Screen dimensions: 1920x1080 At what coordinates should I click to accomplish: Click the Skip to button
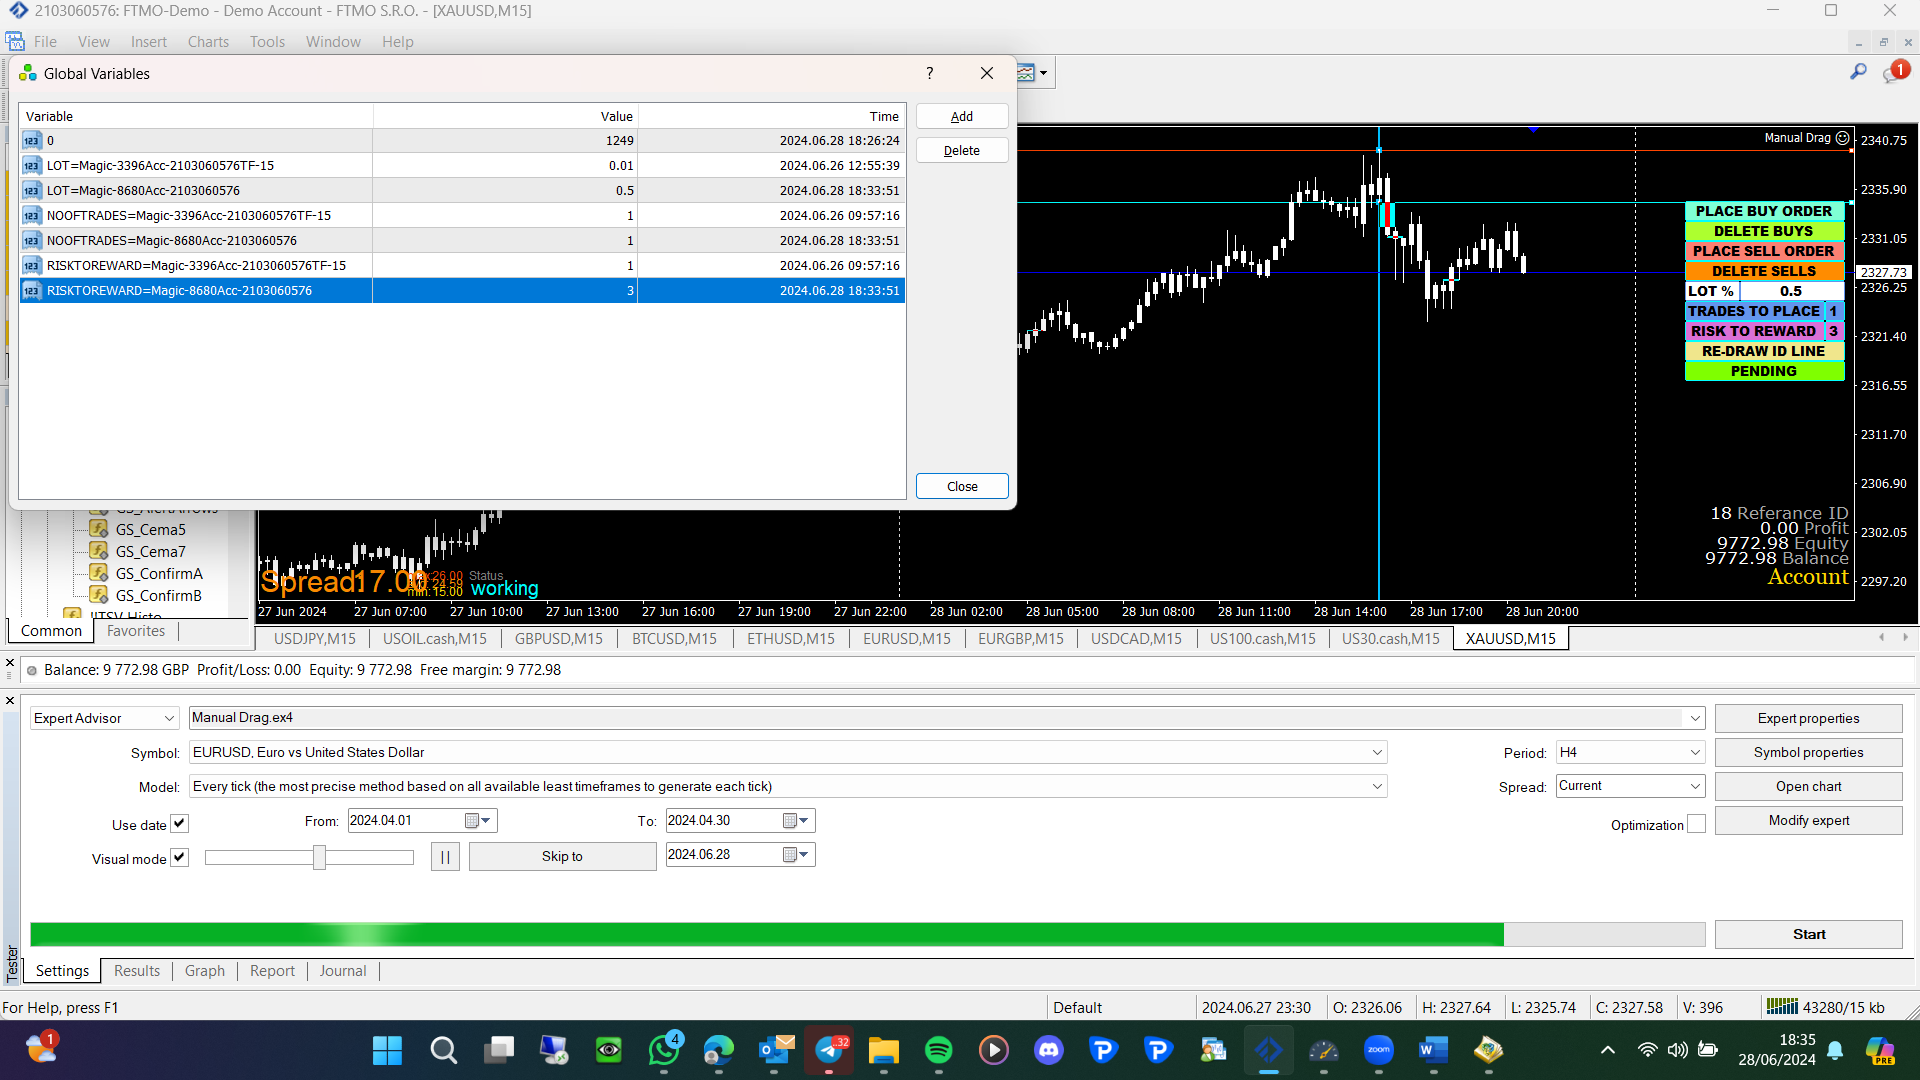[x=562, y=857]
